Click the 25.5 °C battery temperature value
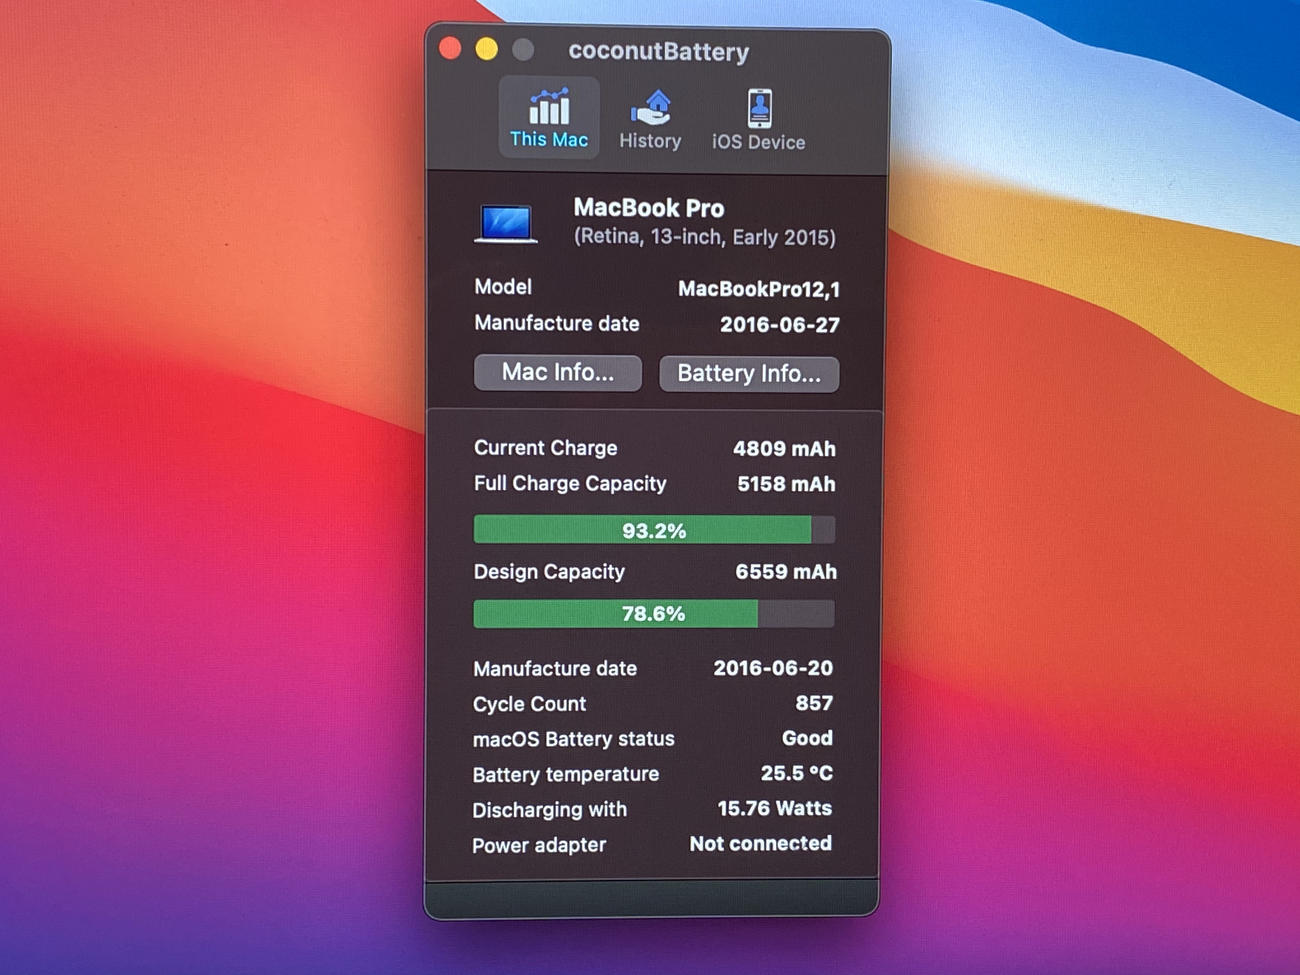The width and height of the screenshot is (1300, 975). [x=797, y=773]
